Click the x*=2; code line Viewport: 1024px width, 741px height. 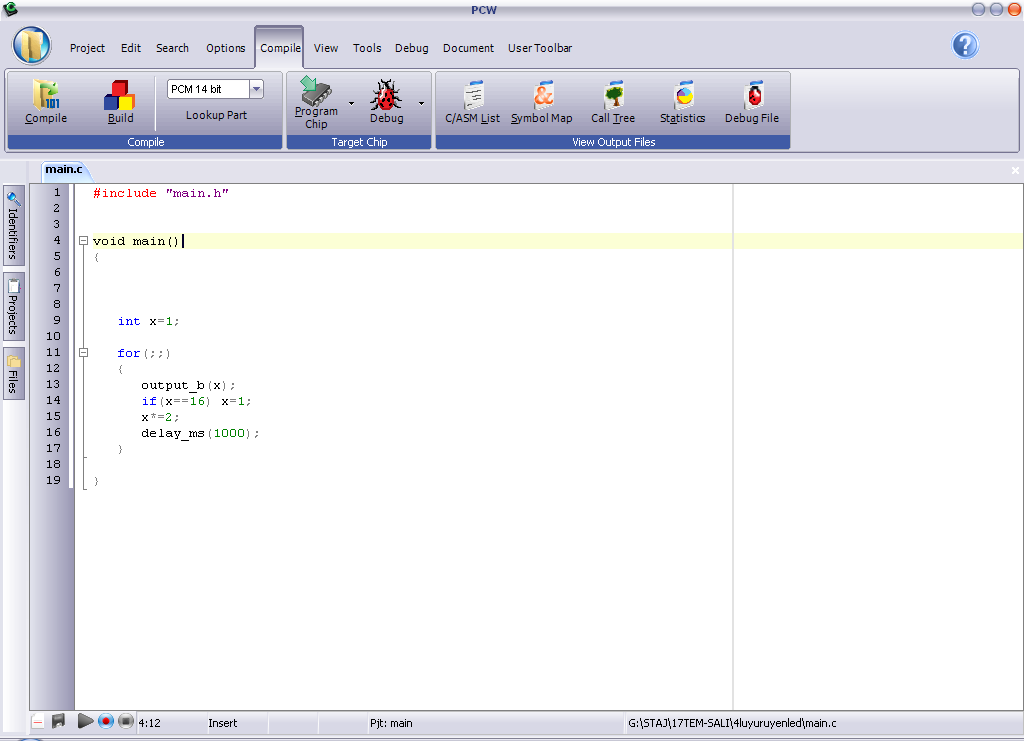(160, 417)
